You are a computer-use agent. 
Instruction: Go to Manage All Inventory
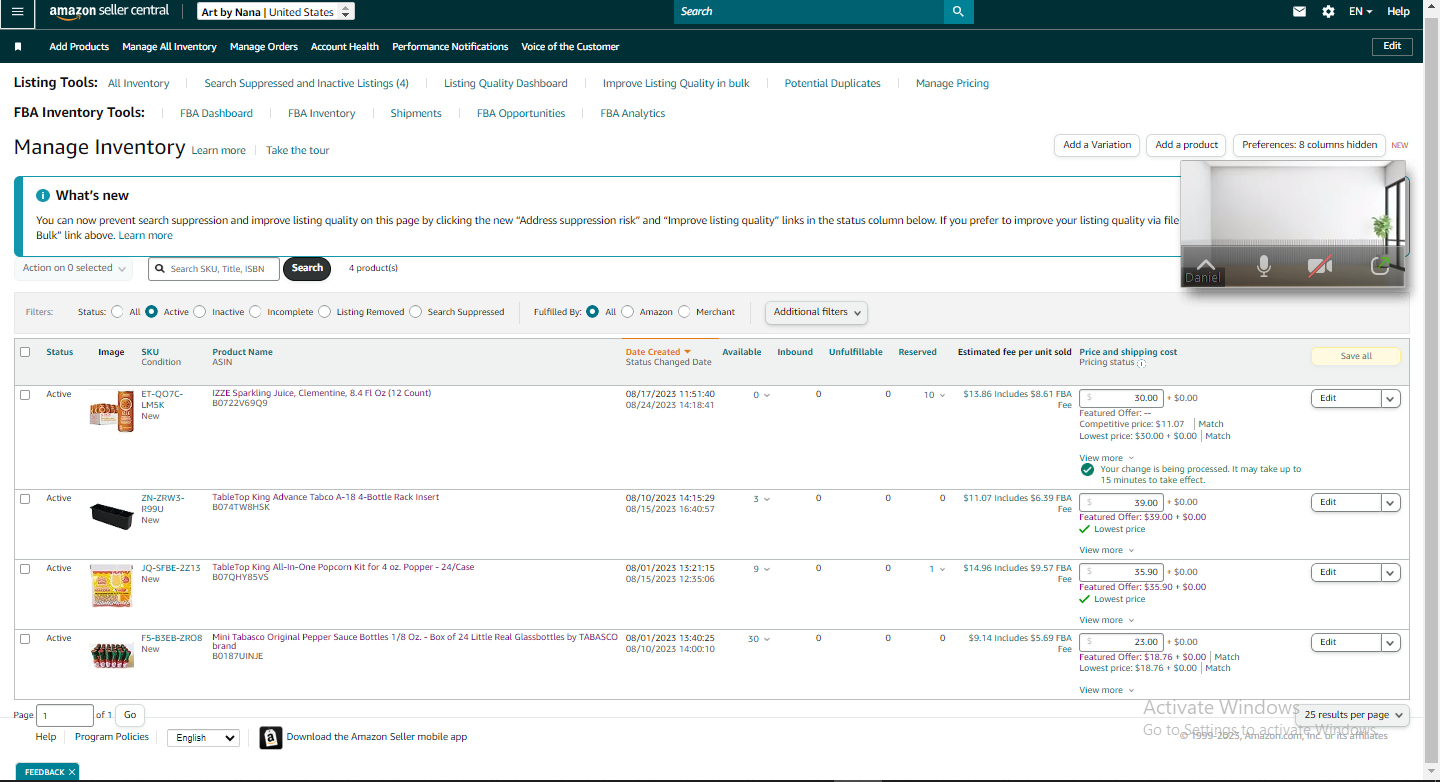tap(169, 47)
